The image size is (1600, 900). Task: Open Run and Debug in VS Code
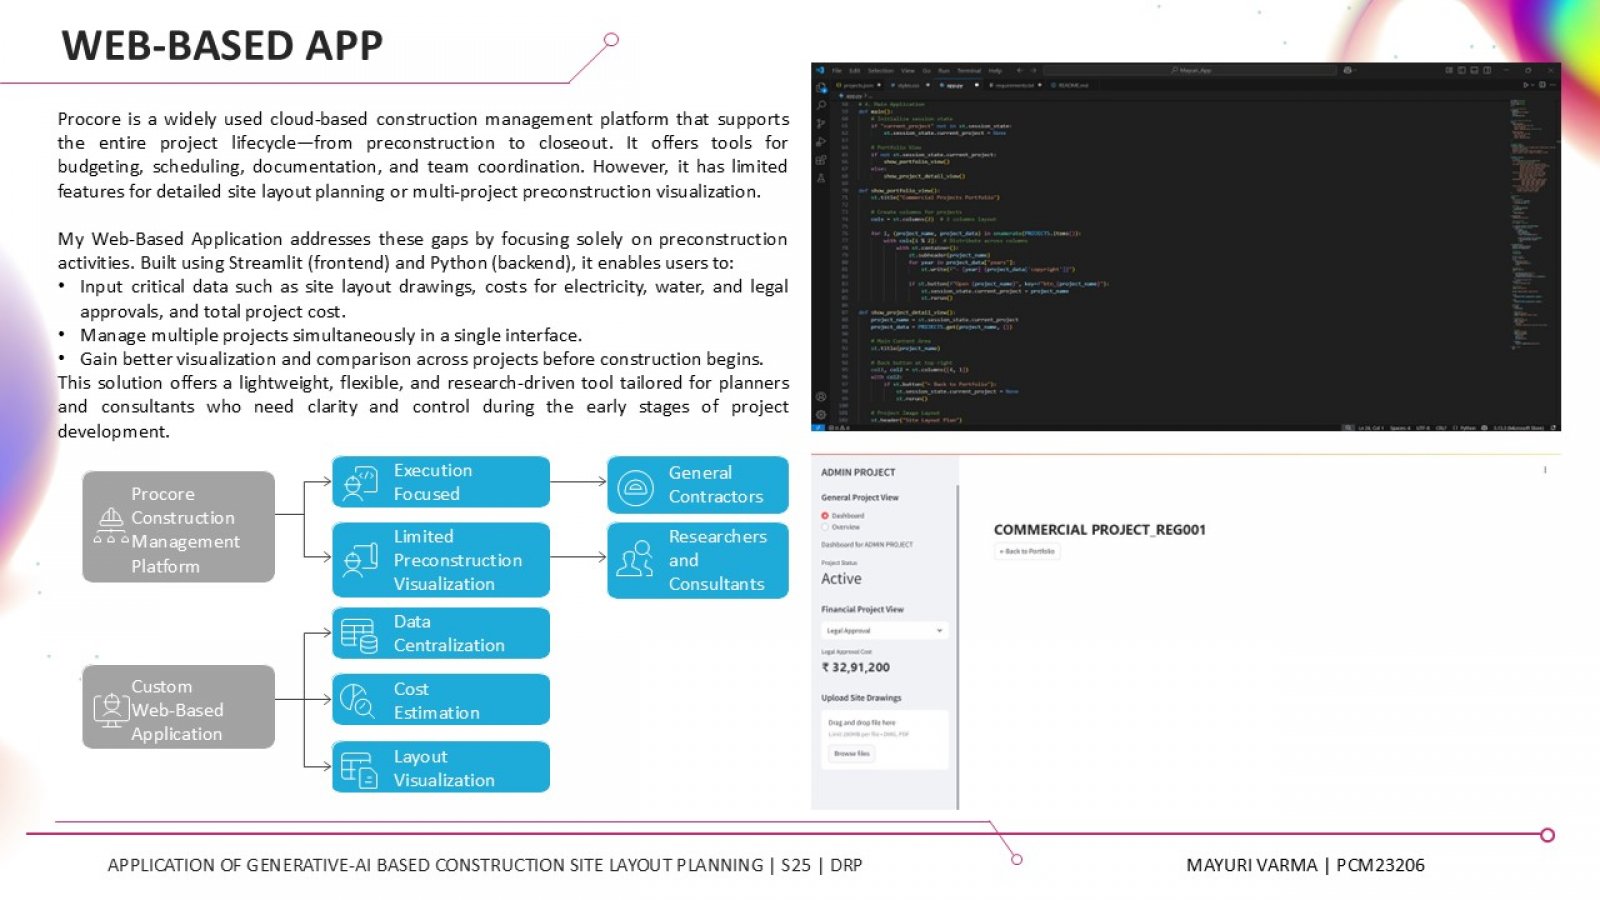pyautogui.click(x=821, y=142)
